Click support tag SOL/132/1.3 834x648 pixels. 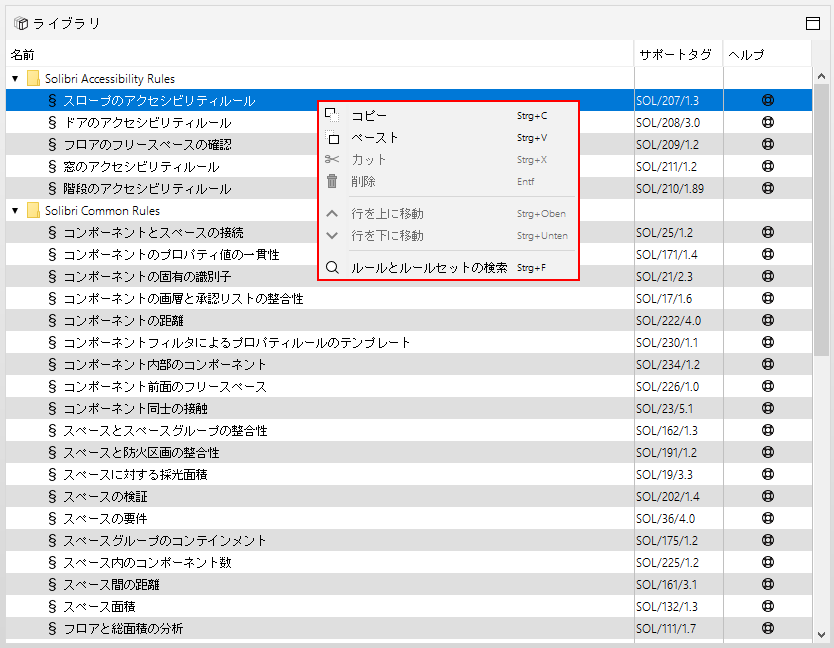point(666,607)
